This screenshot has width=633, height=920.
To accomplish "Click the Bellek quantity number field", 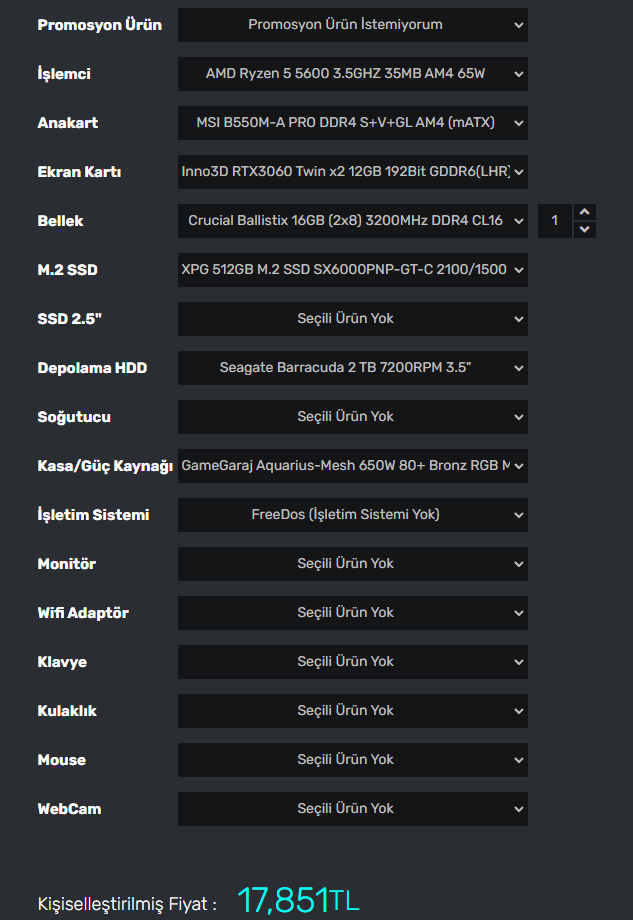I will [x=556, y=221].
